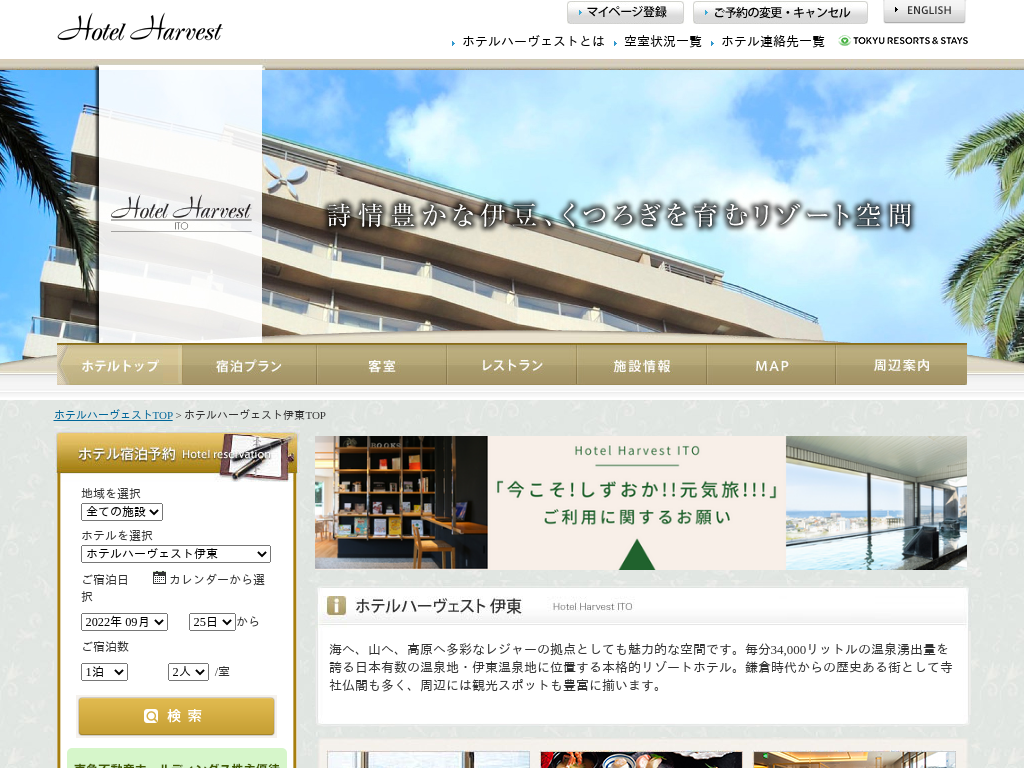
Task: Click the Hotel Harvest logo in header
Action: point(140,29)
